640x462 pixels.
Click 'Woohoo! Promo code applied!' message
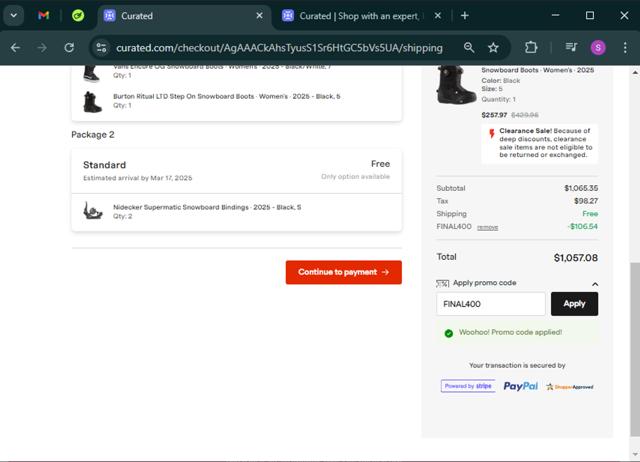pos(510,332)
